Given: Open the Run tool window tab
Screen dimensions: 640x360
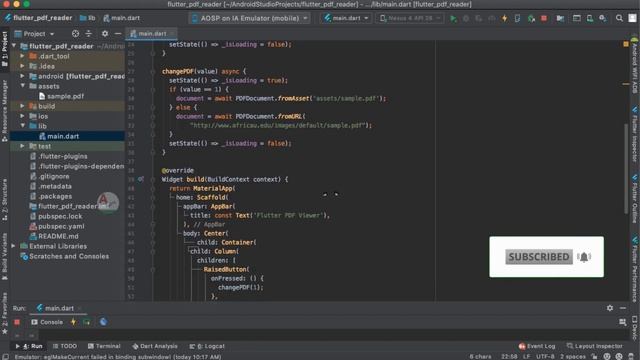Looking at the screenshot, I should 29,346.
